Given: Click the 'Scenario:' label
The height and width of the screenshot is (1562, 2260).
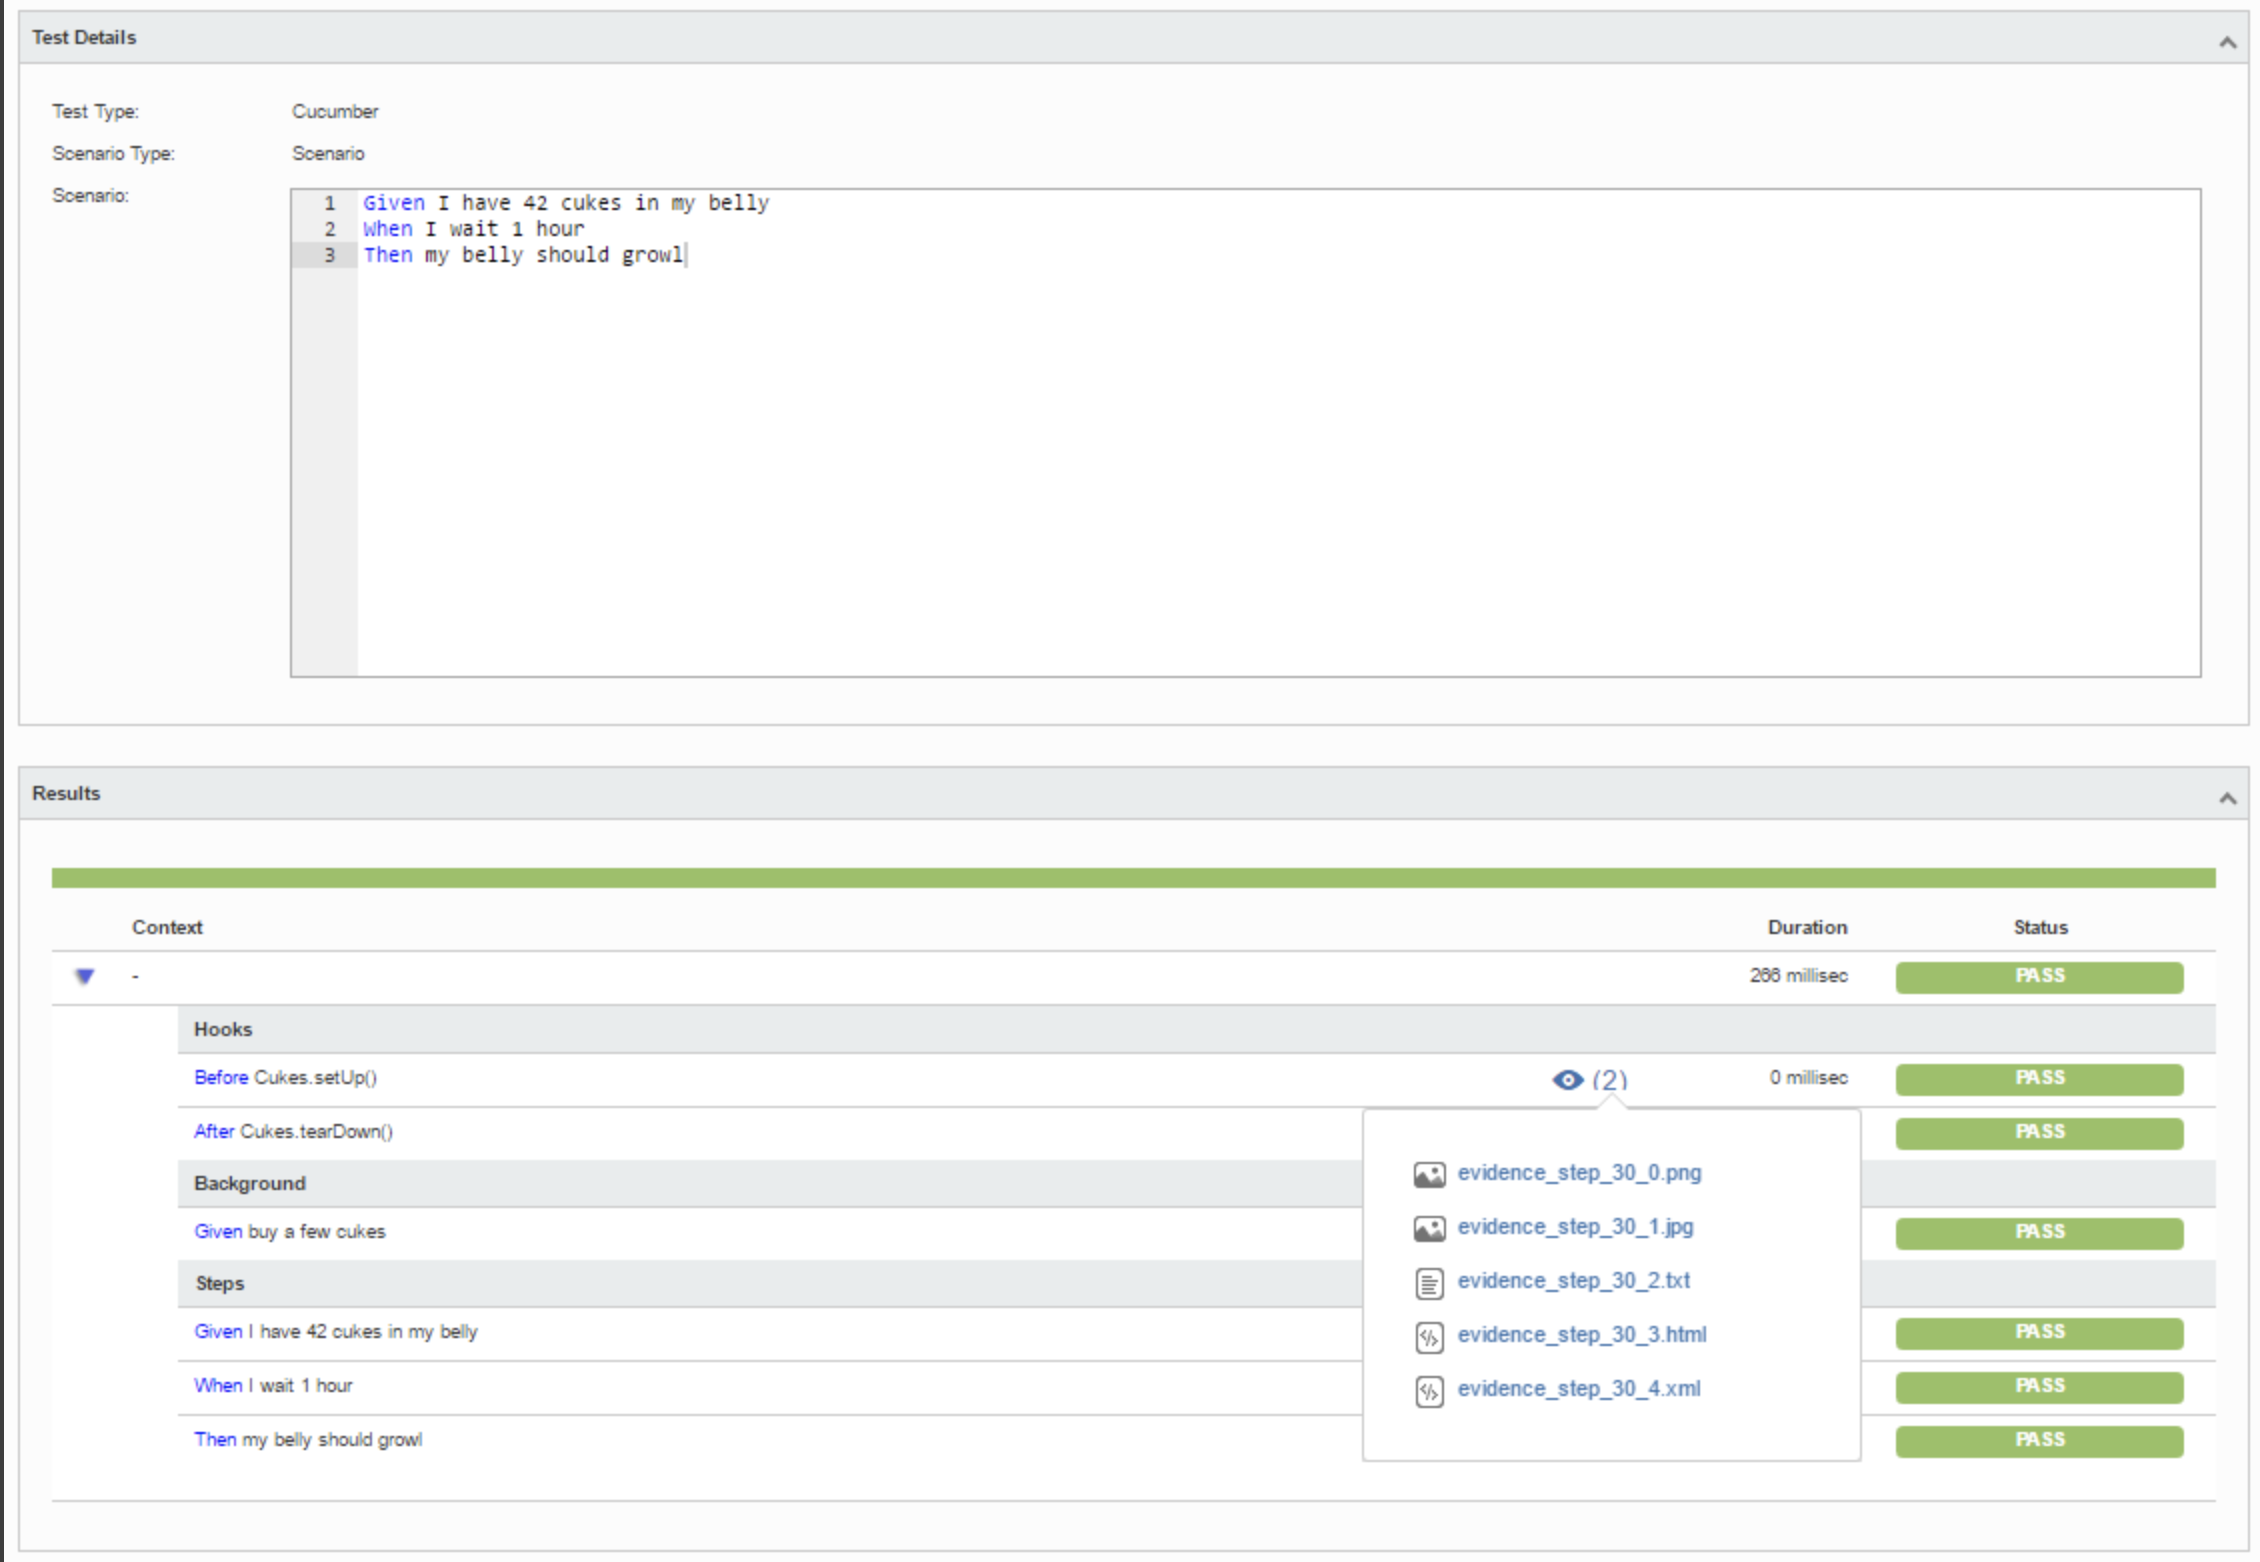Looking at the screenshot, I should [x=90, y=195].
